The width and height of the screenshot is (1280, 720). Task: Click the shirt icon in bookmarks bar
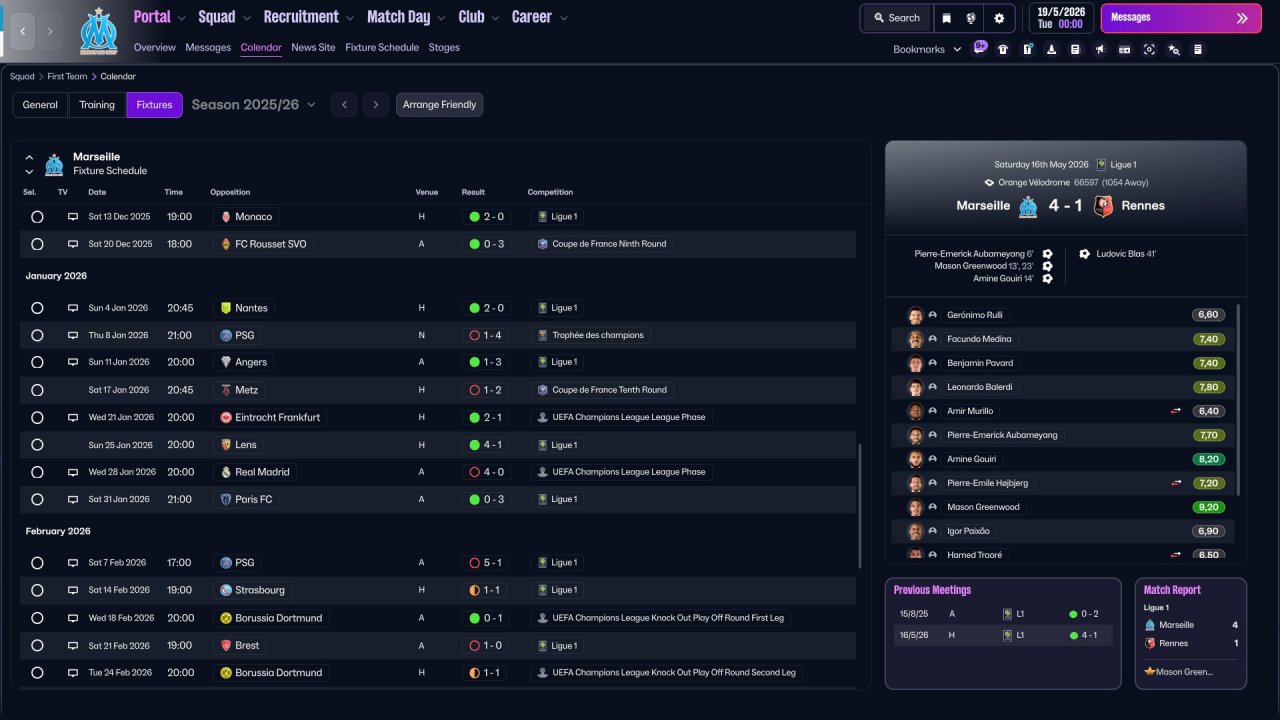[x=1003, y=49]
